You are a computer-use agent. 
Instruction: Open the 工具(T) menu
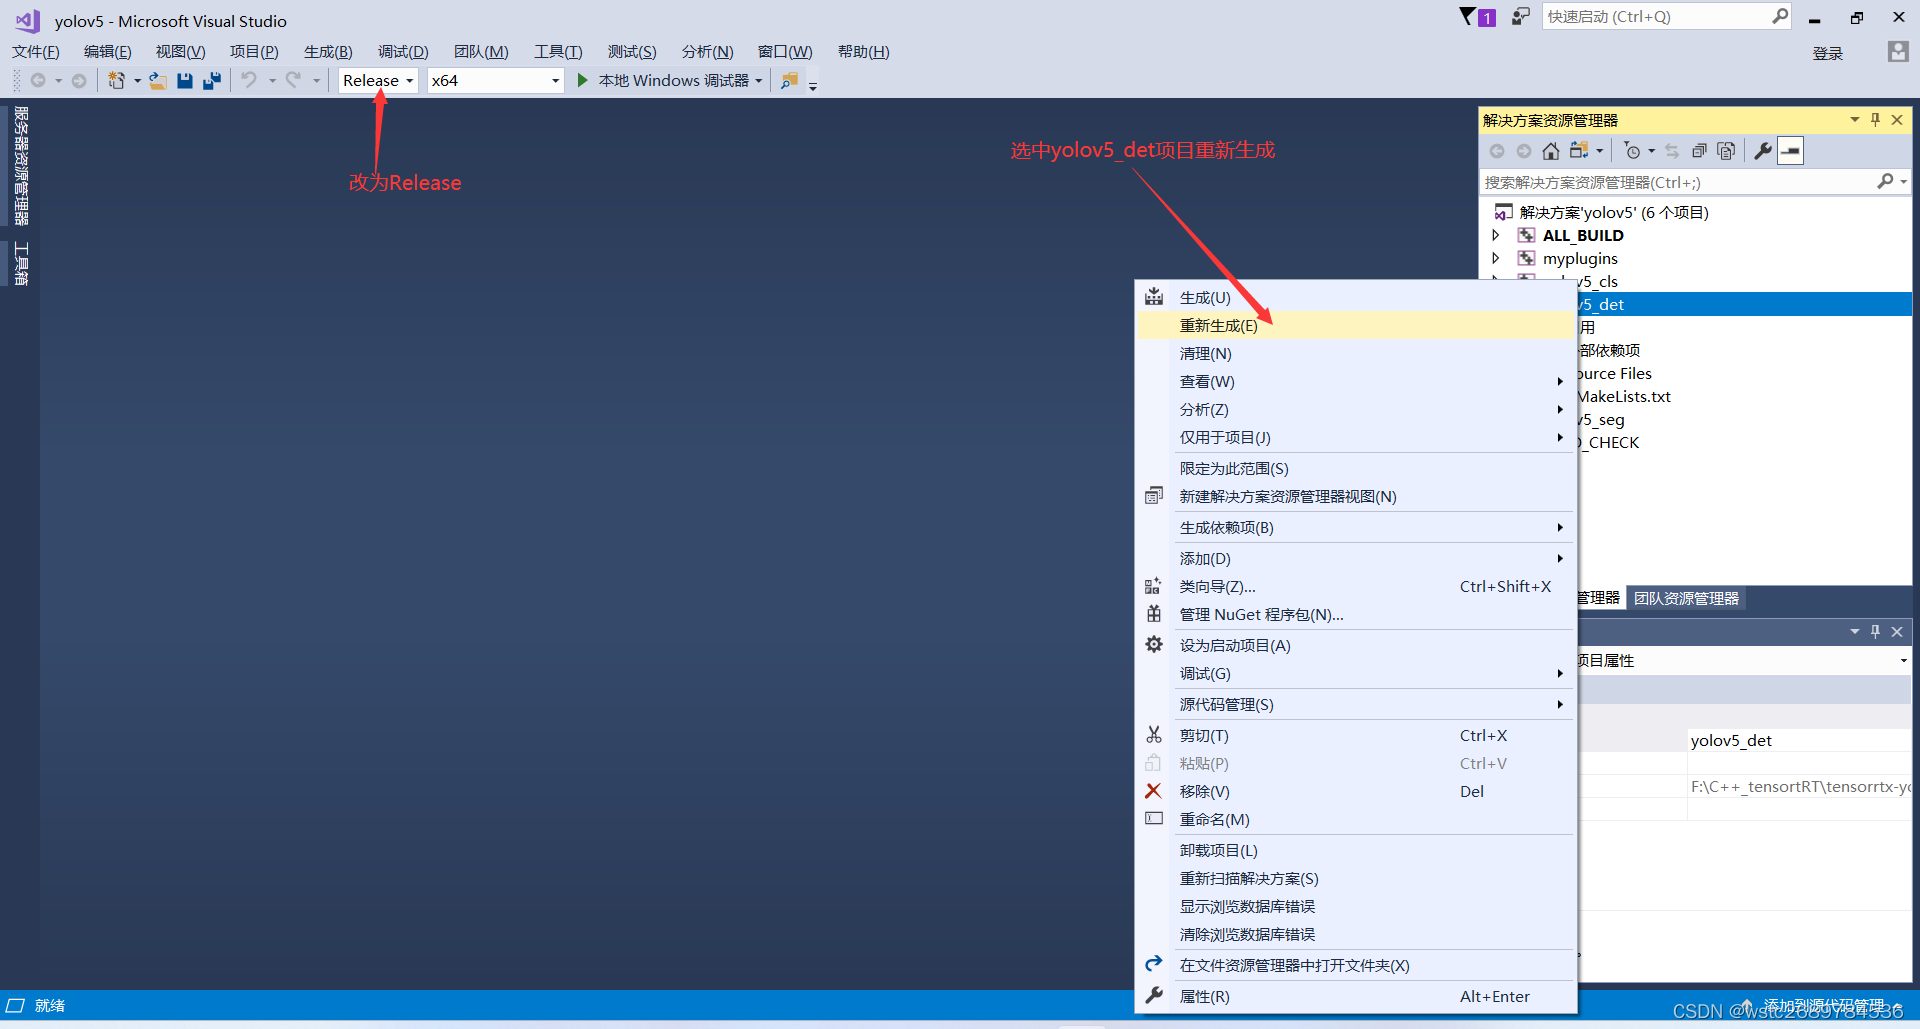[x=558, y=52]
